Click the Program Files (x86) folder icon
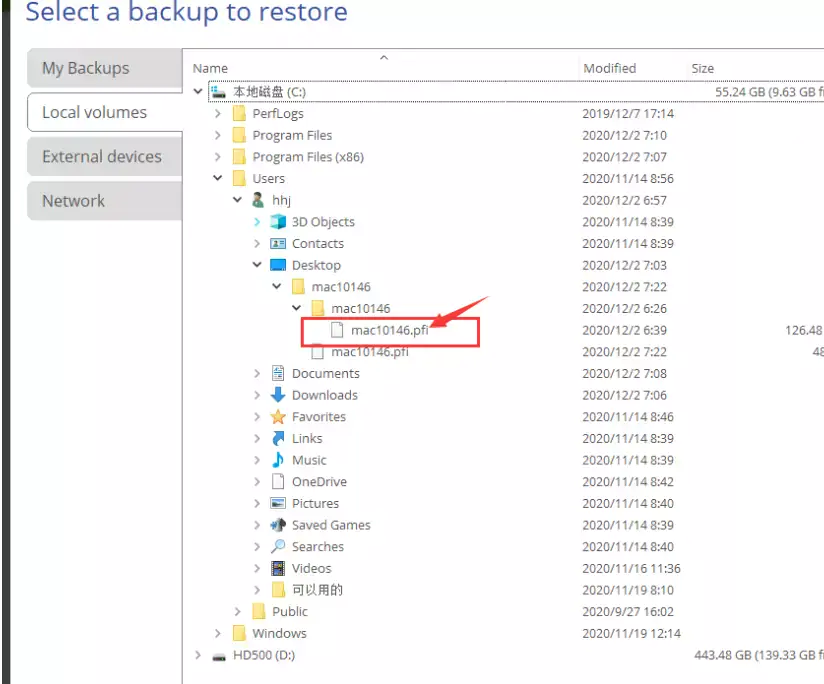This screenshot has height=684, width=824. [x=239, y=157]
